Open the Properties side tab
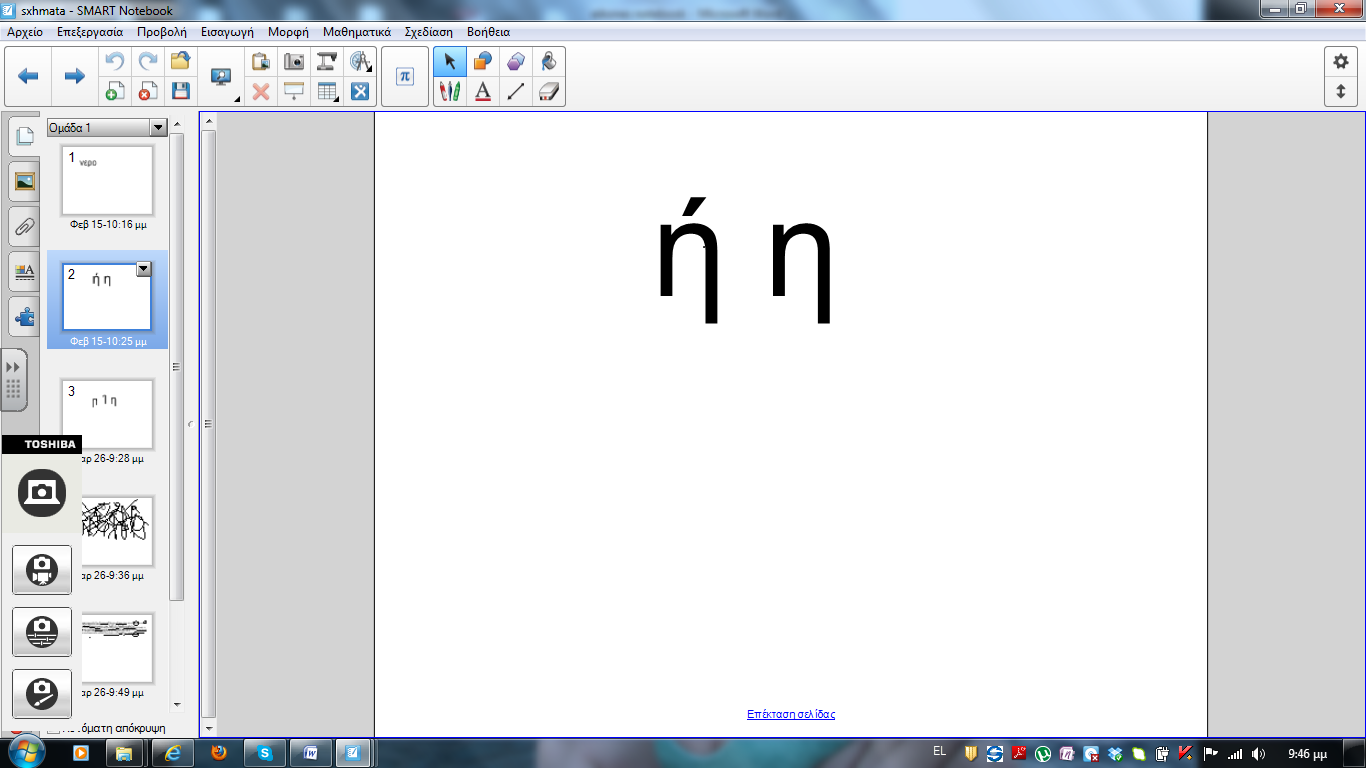Viewport: 1366px width, 768px height. tap(25, 272)
